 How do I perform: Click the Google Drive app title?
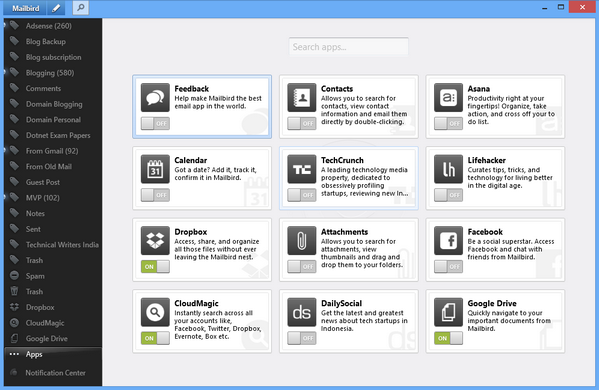click(492, 303)
